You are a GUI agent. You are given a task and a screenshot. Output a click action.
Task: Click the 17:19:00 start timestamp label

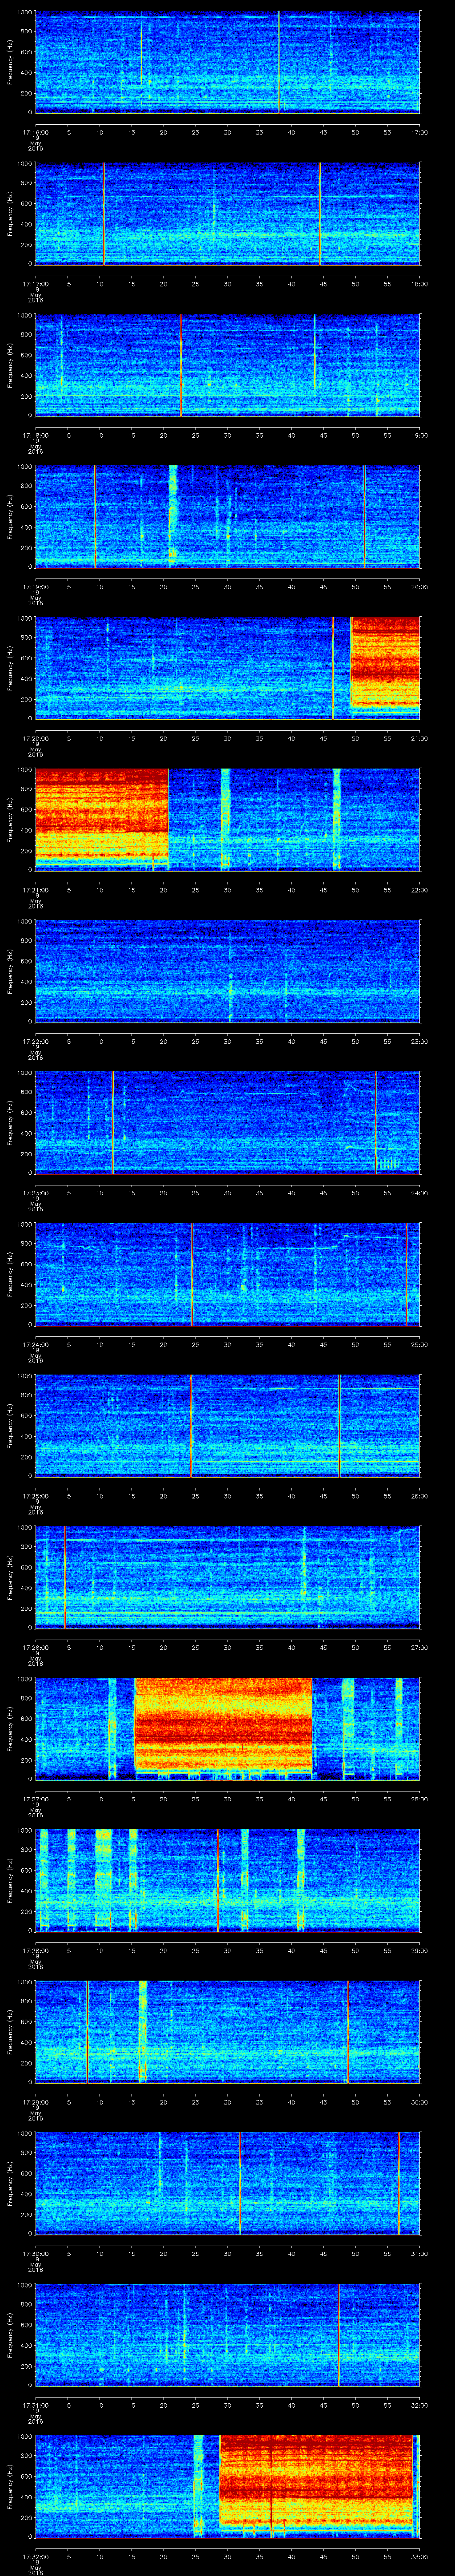click(36, 587)
